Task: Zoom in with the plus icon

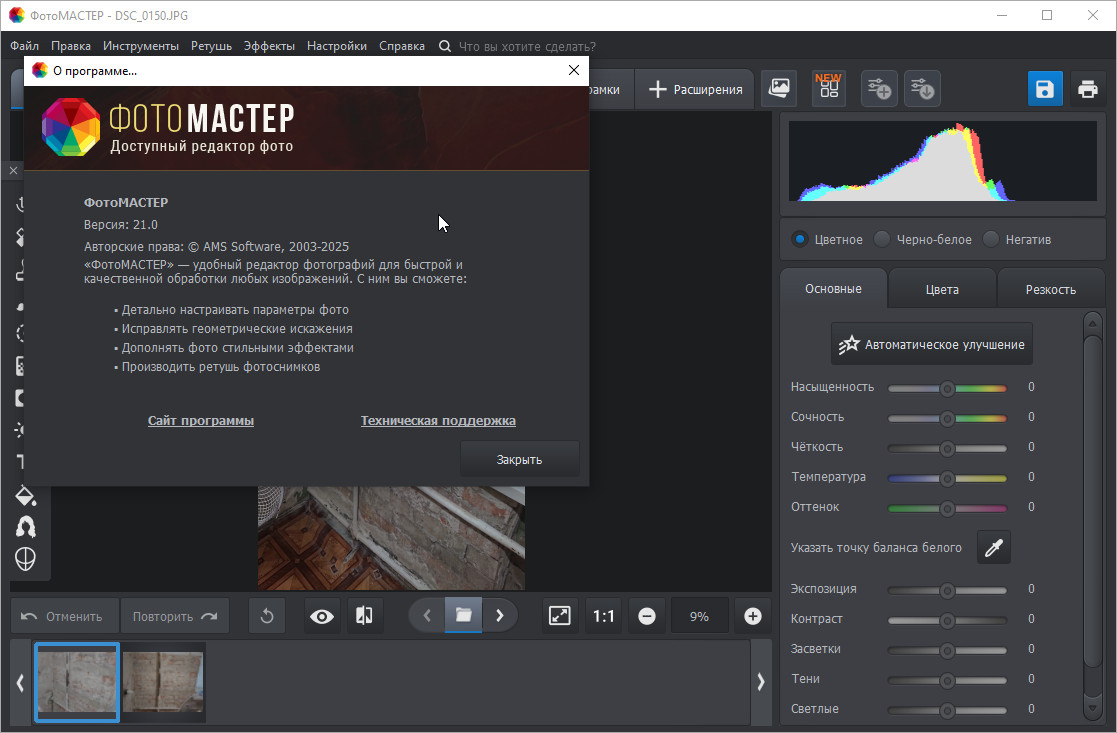Action: [x=753, y=616]
